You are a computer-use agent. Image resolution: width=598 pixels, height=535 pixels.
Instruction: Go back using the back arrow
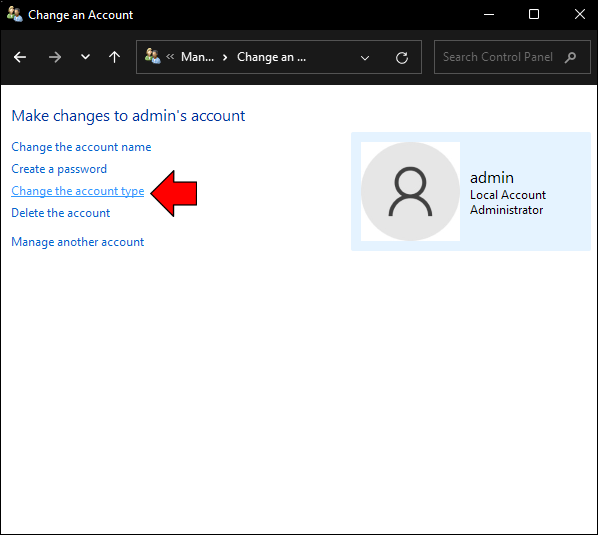pos(20,57)
